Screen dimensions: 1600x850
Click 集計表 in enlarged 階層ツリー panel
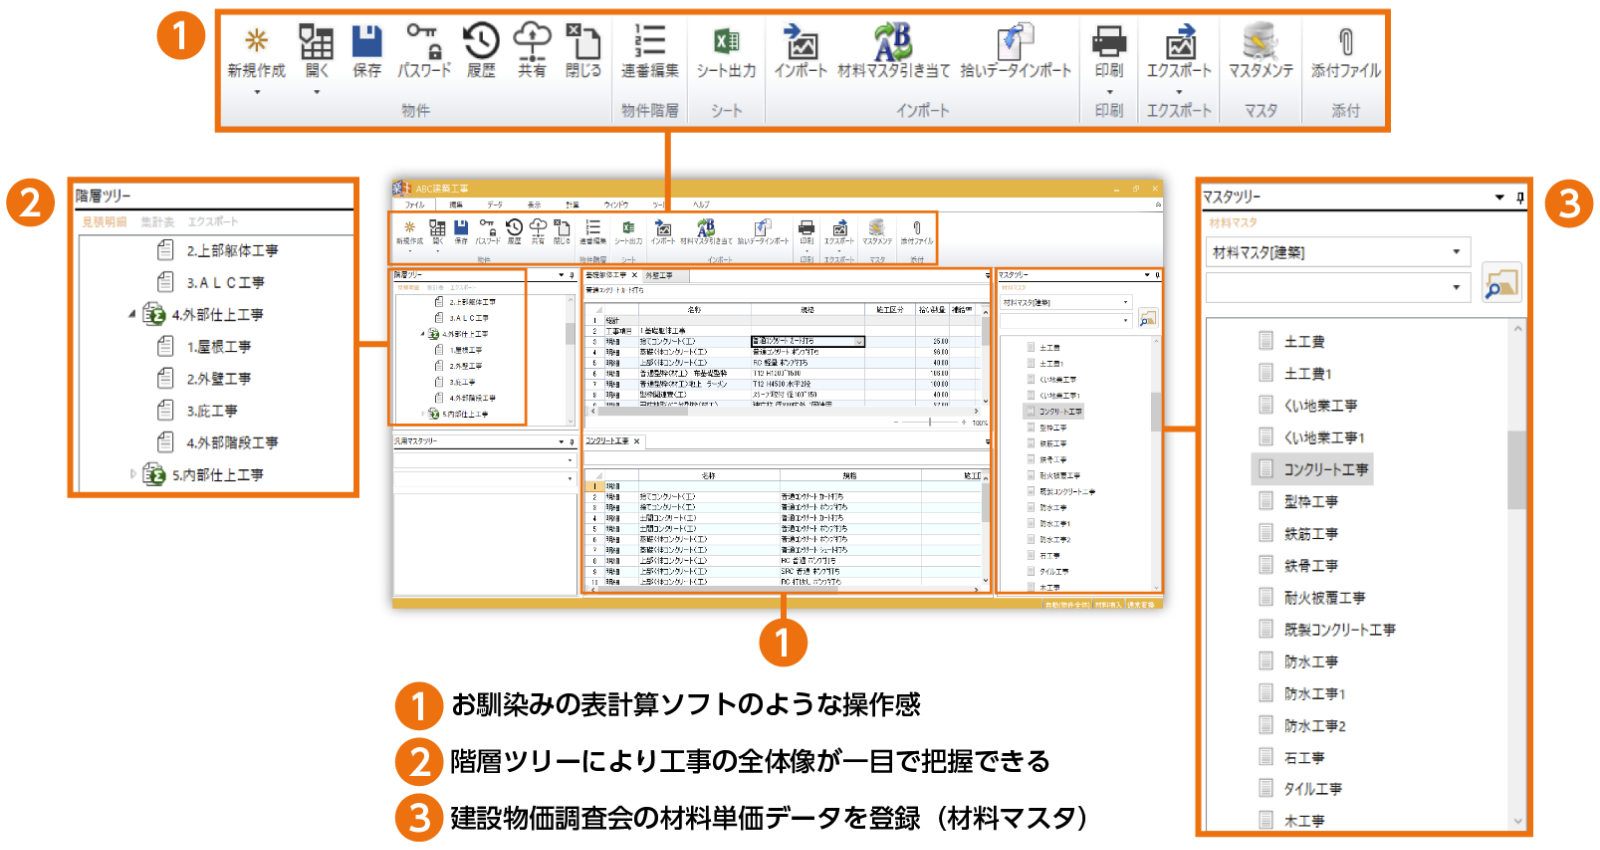point(157,222)
